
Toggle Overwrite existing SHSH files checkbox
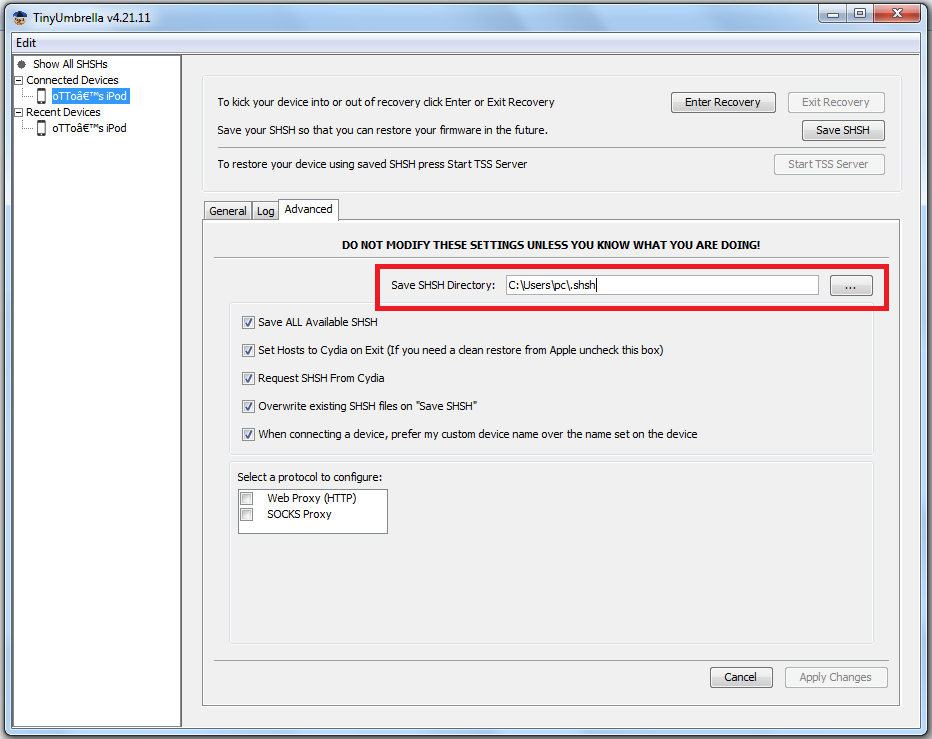pos(248,406)
